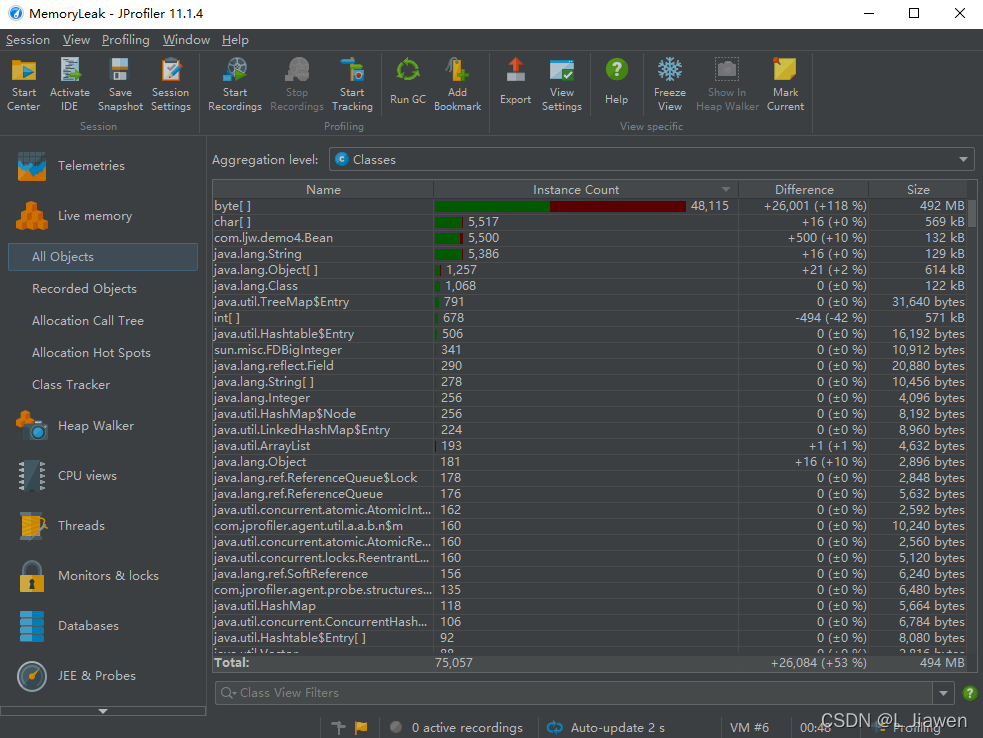
Task: Open the Help toolbar button
Action: point(616,82)
